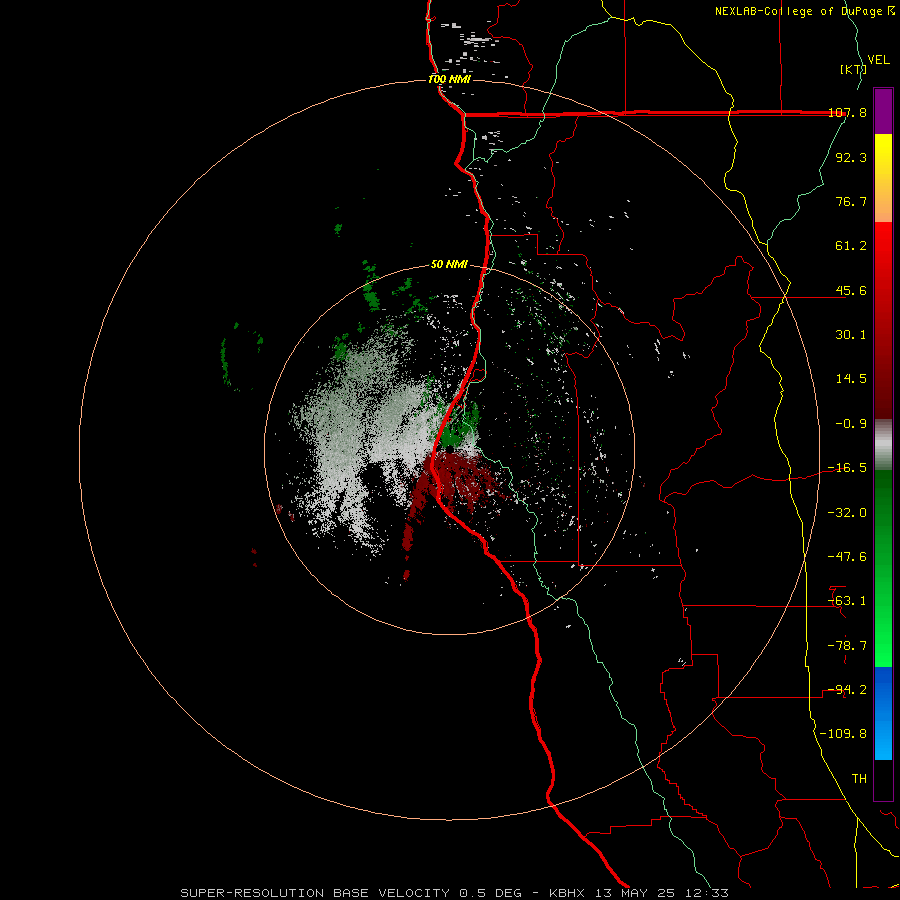
Task: Click the red segment of color bar
Action: (x=883, y=320)
